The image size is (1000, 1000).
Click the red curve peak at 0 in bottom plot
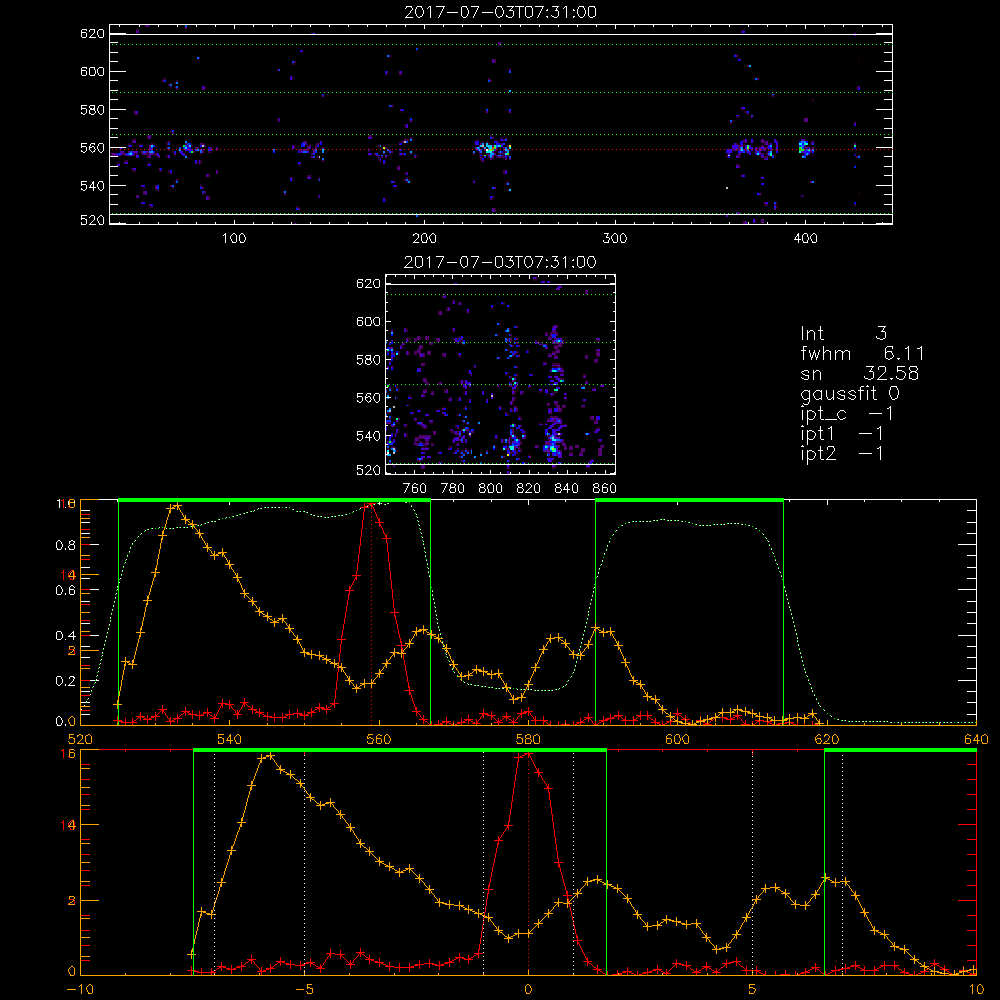pos(528,754)
